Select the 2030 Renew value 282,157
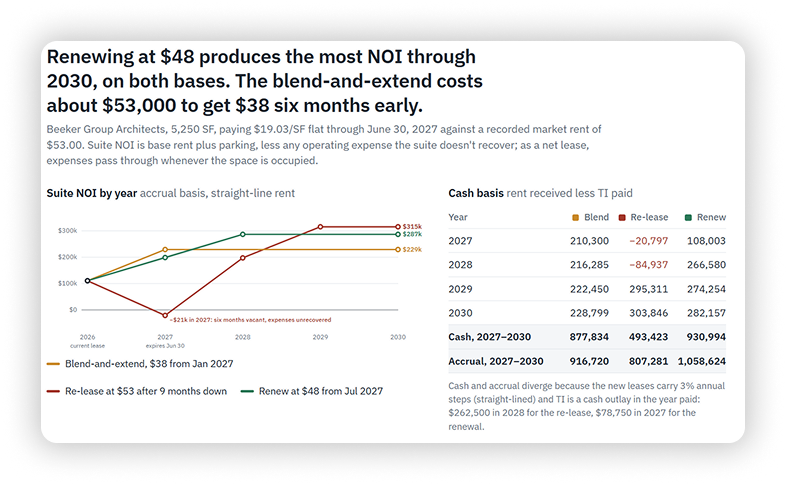Viewport: 786px width, 484px height. click(x=706, y=313)
